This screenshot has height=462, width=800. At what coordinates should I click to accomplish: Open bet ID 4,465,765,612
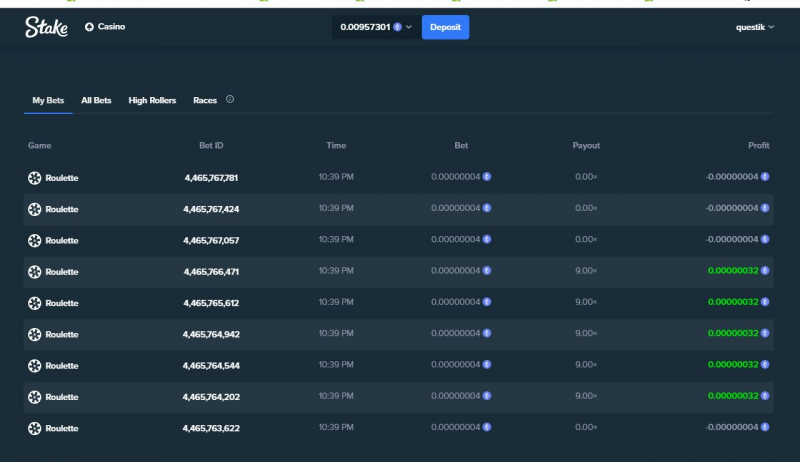click(x=211, y=303)
